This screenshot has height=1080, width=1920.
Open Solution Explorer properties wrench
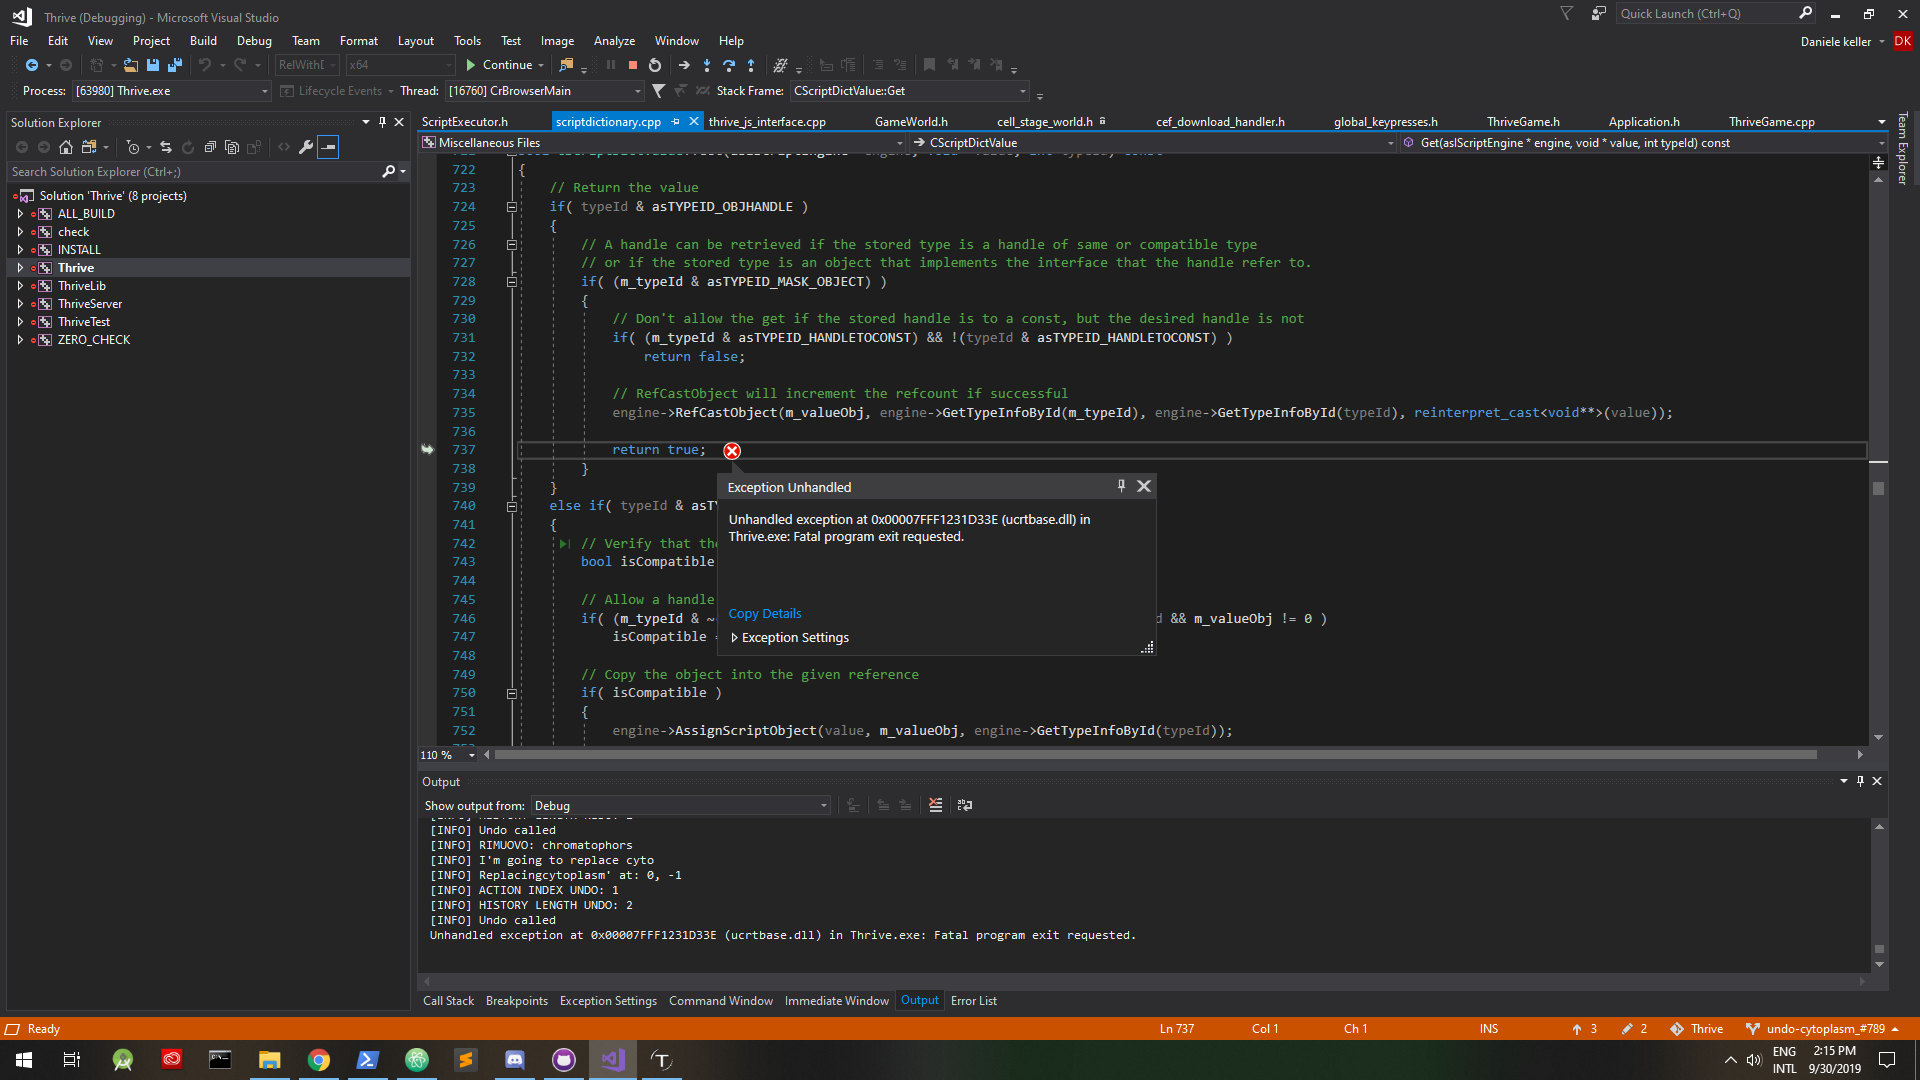point(306,147)
